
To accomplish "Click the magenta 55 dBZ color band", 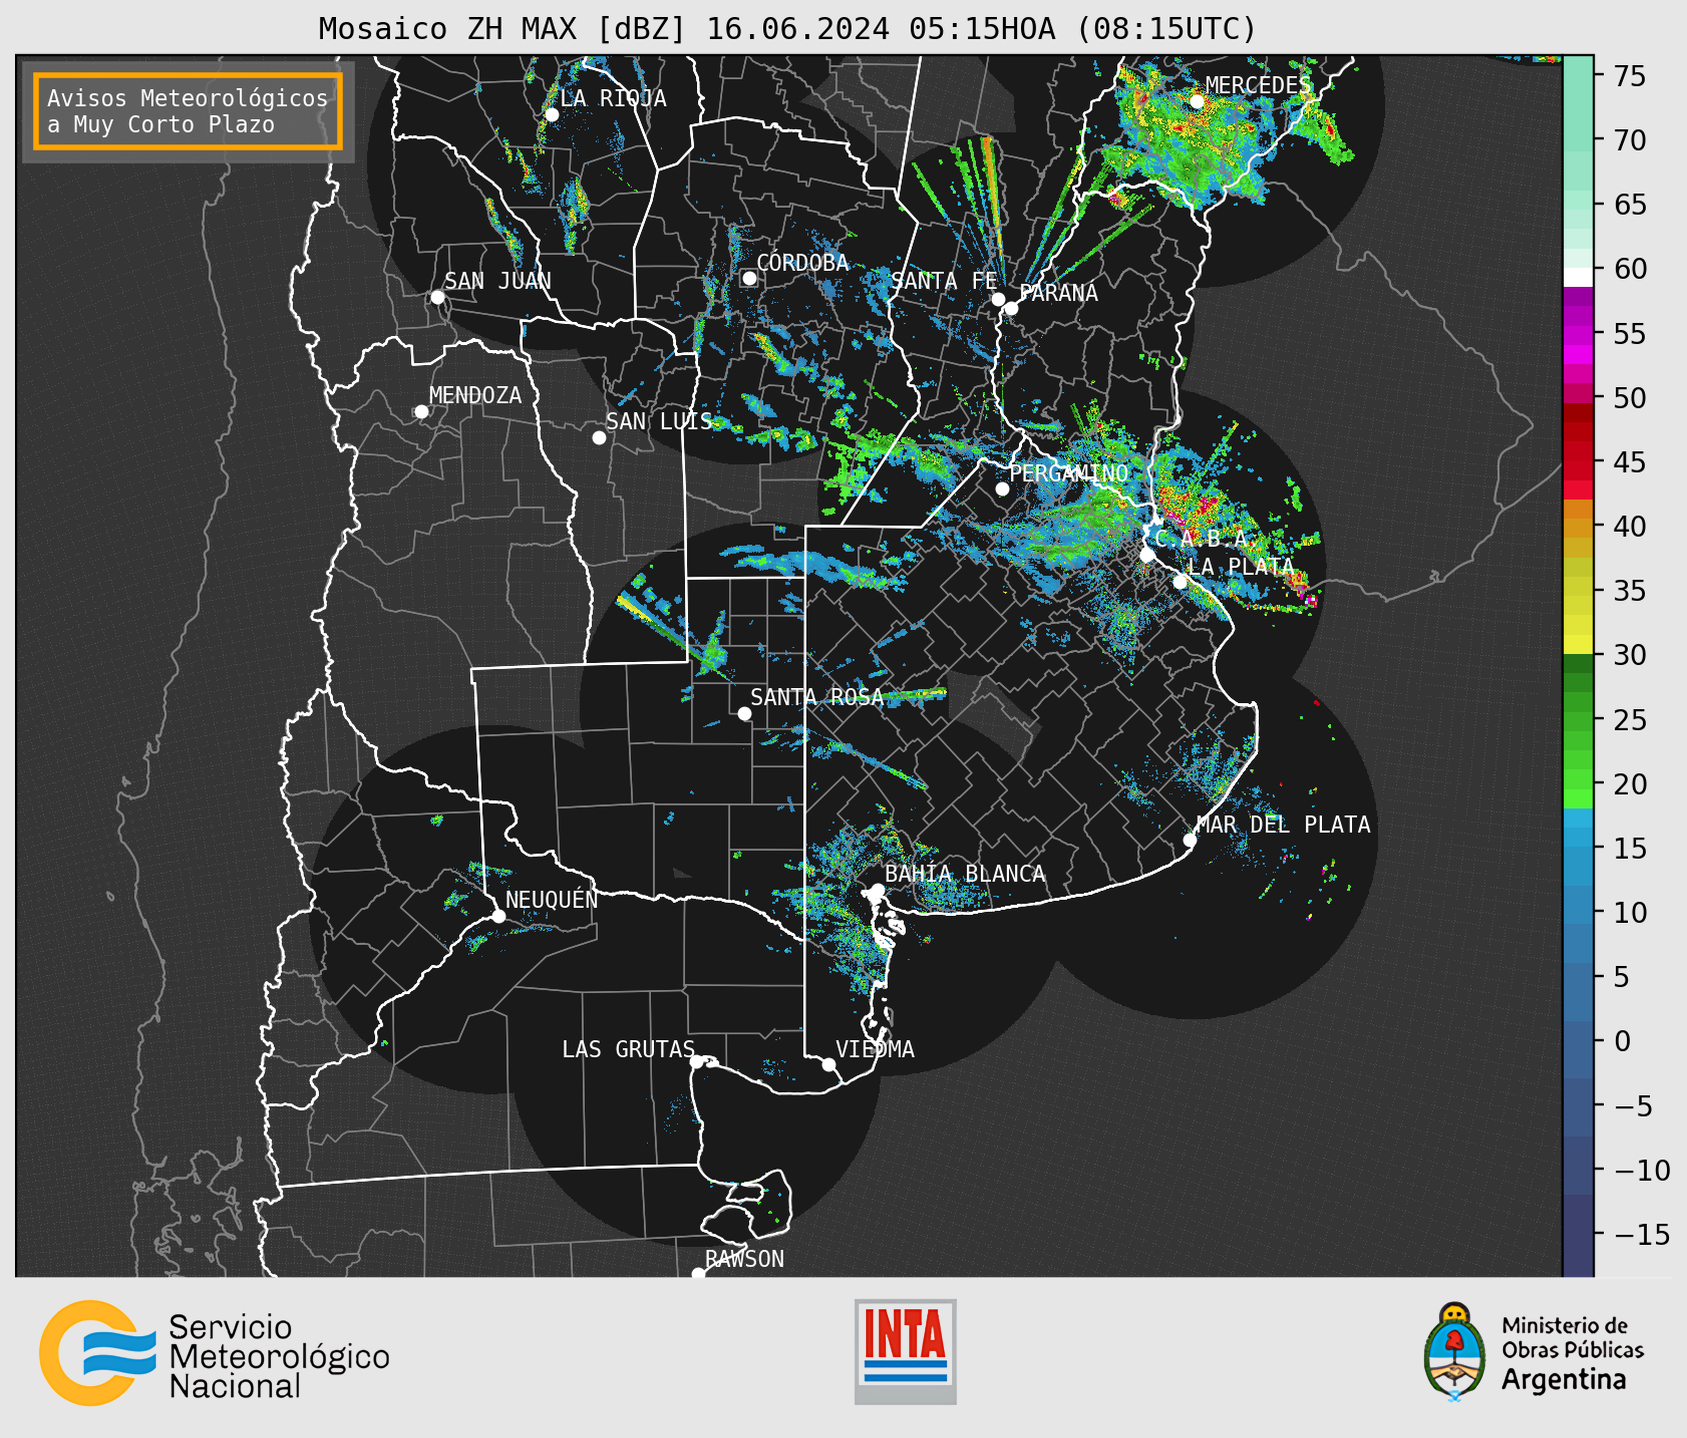I will (x=1578, y=333).
